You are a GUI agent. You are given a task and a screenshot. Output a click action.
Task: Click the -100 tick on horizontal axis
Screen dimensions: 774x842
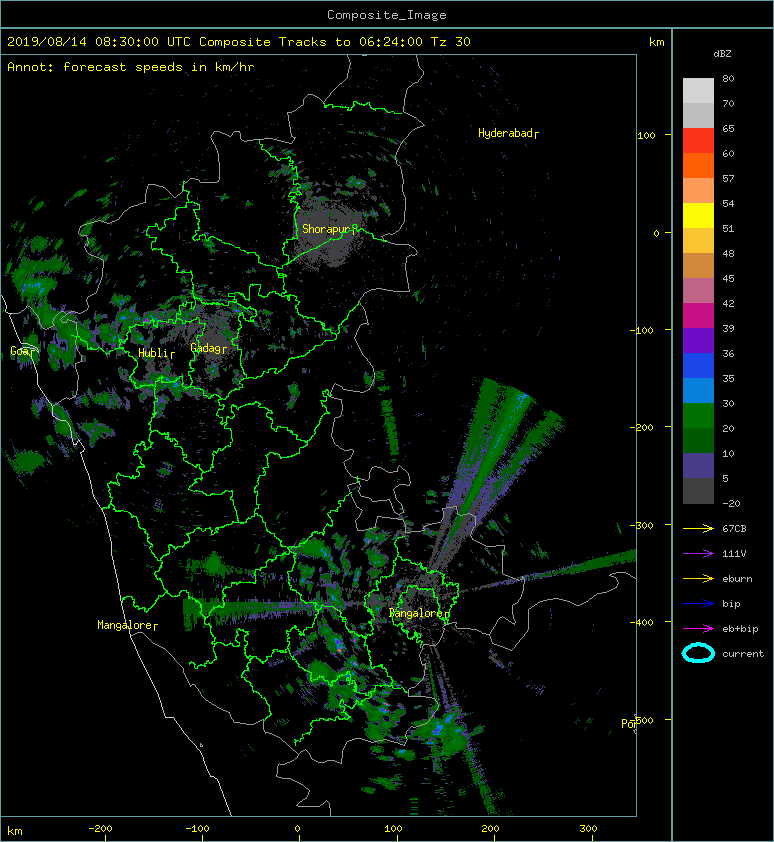point(197,829)
